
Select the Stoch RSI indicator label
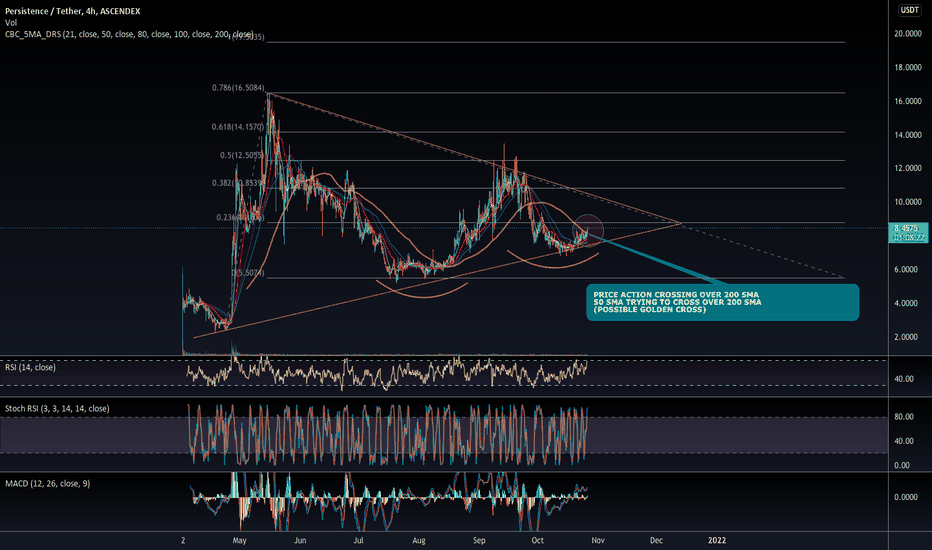[57, 408]
